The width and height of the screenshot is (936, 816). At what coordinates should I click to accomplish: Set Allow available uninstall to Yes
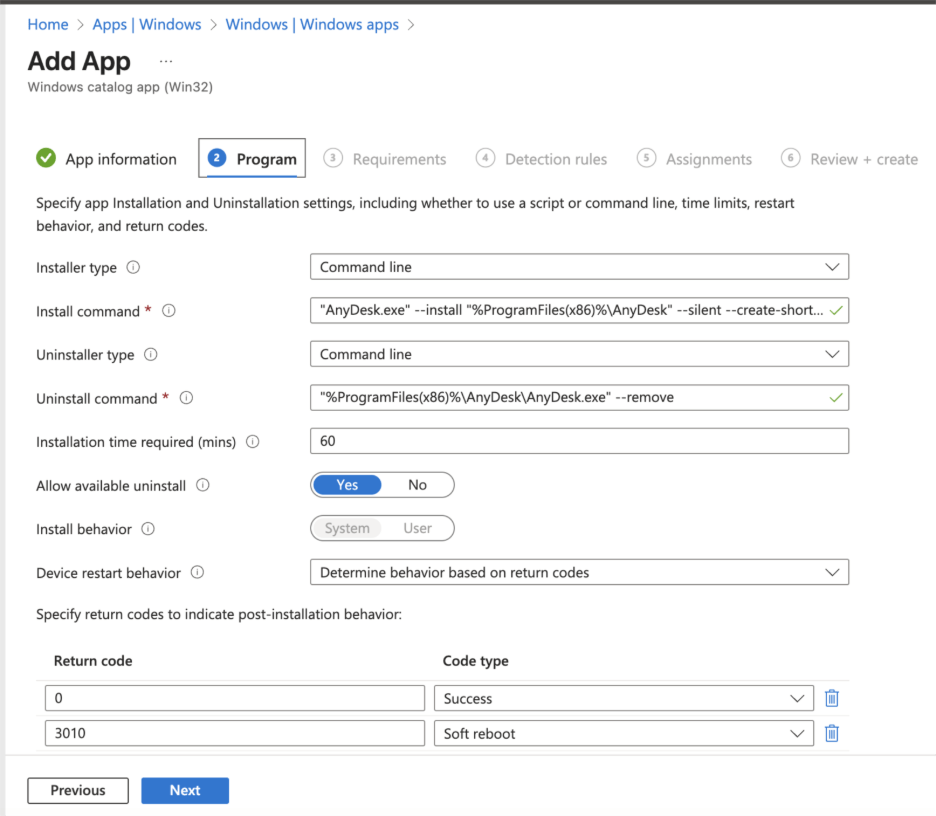[x=347, y=485]
